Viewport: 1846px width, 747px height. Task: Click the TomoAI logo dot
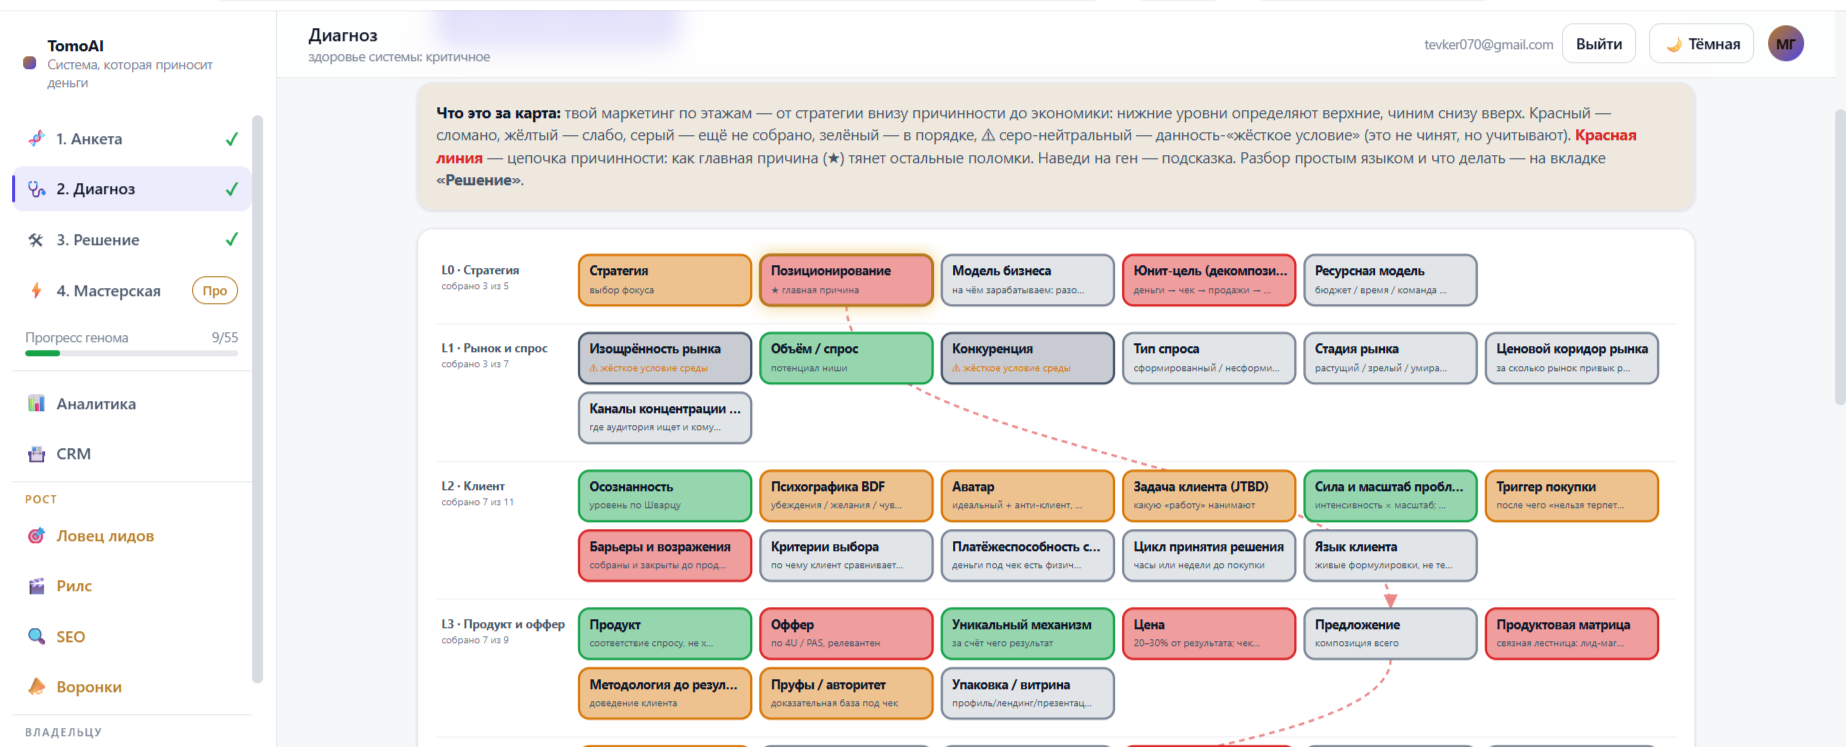coord(30,63)
